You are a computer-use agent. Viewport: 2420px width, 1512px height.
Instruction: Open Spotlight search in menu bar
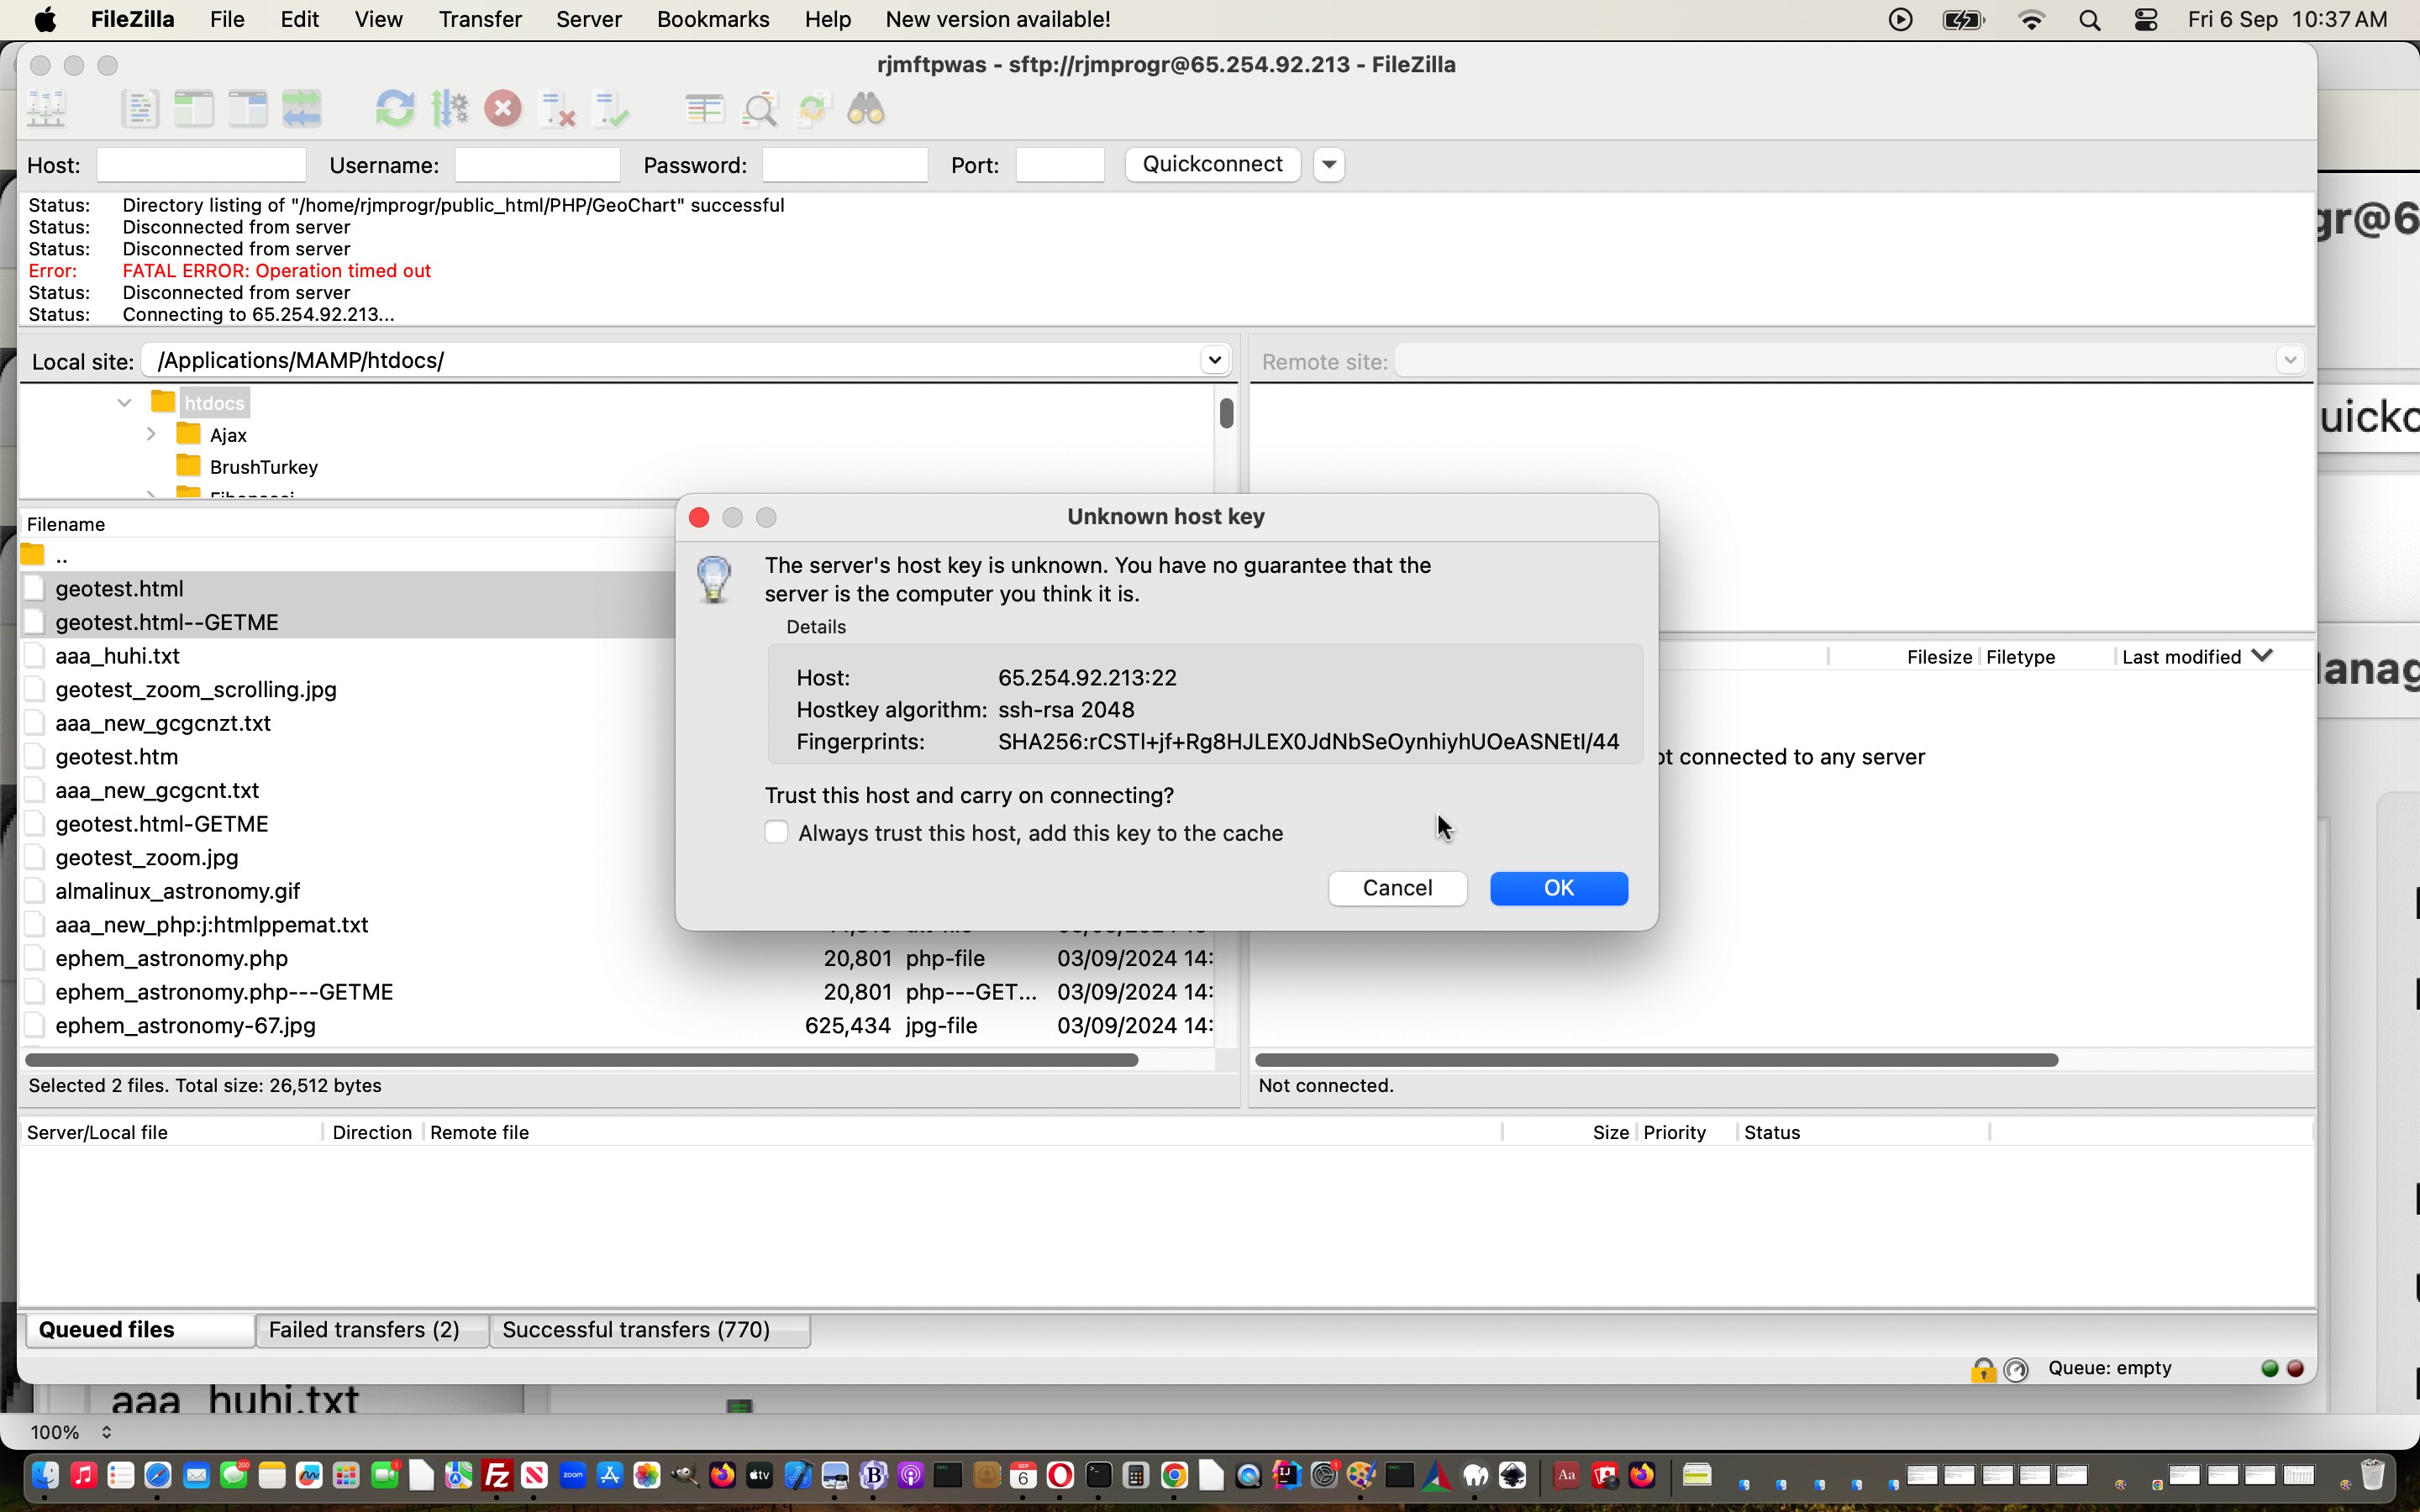pos(2089,20)
